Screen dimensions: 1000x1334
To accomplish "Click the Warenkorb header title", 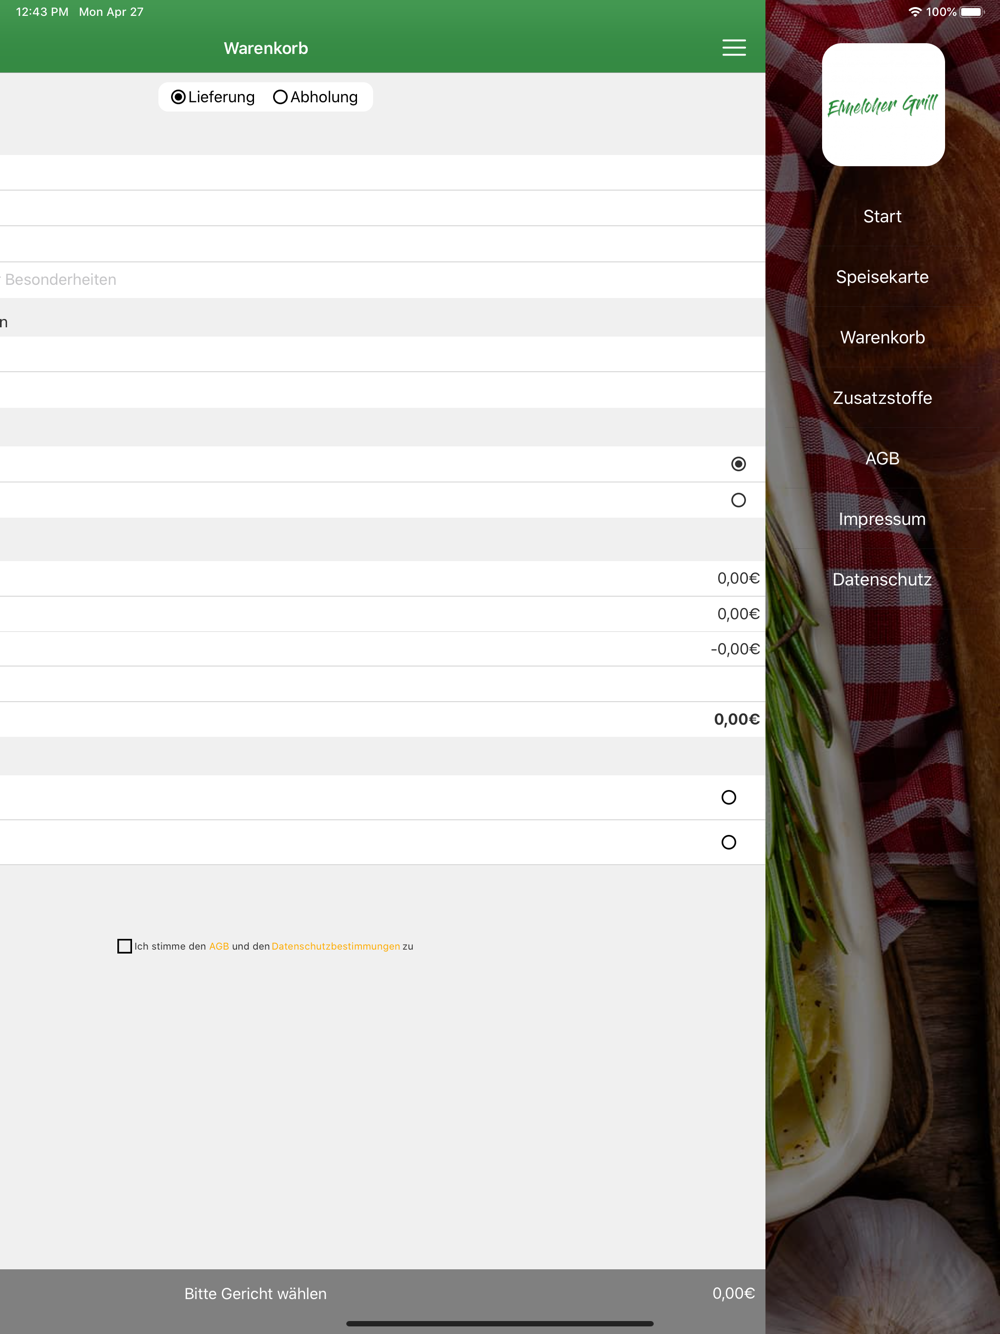I will [266, 48].
